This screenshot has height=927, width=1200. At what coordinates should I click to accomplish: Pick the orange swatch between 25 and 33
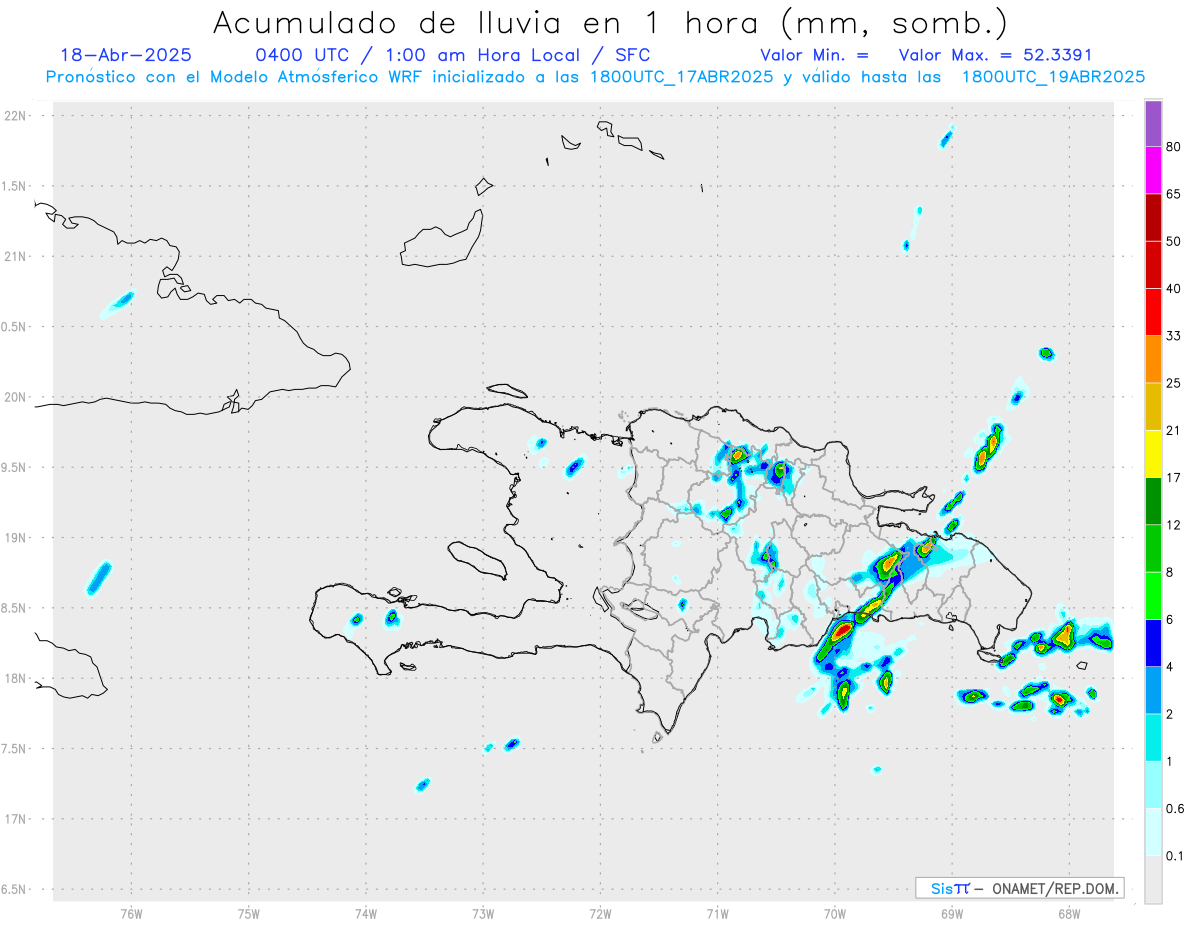[1153, 359]
